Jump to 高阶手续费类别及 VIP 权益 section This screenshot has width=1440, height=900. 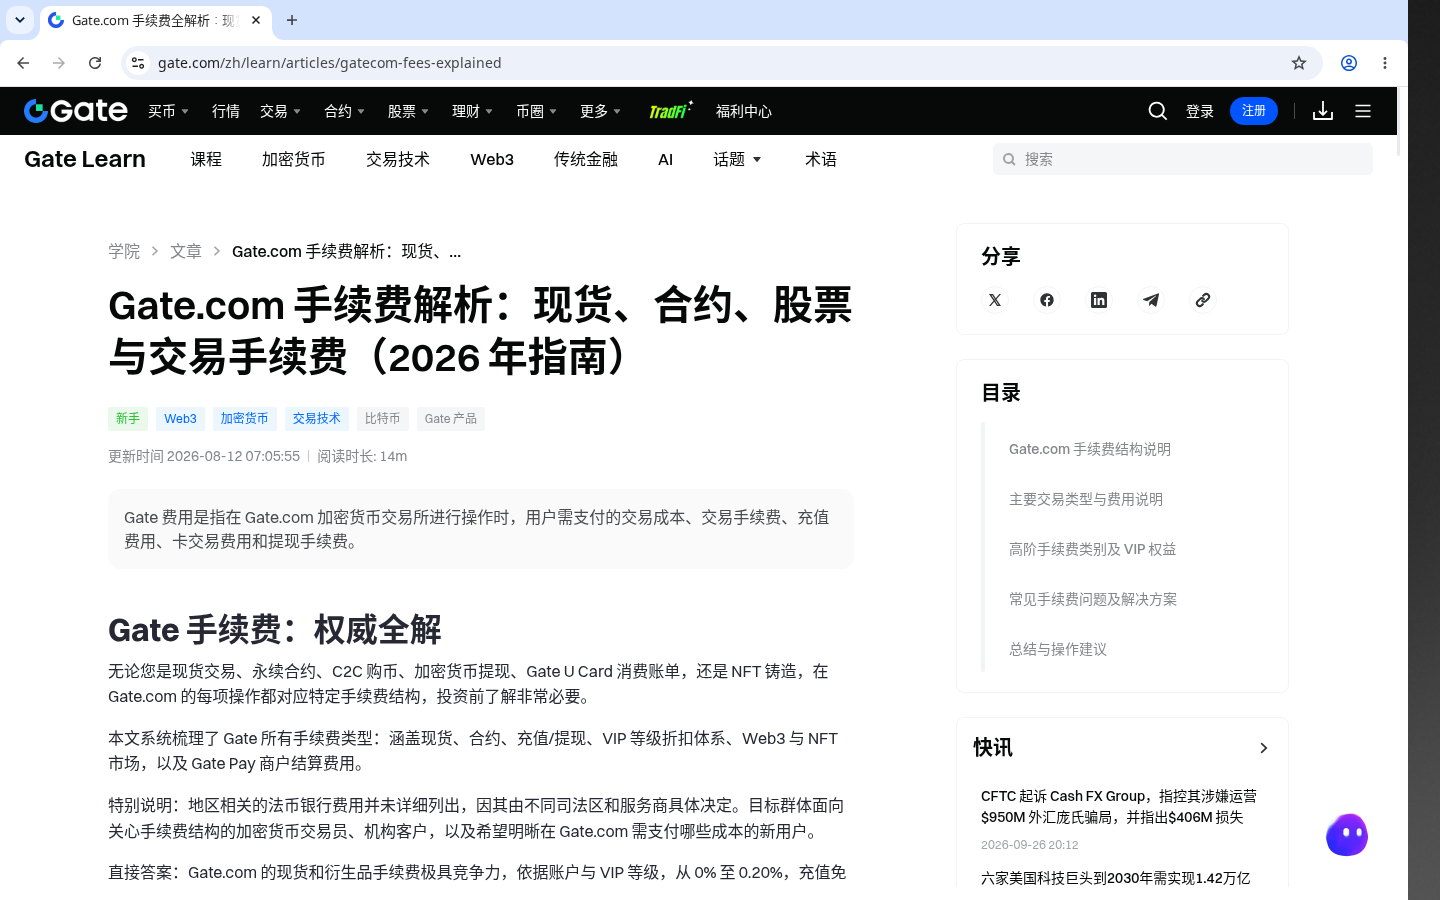pyautogui.click(x=1093, y=549)
